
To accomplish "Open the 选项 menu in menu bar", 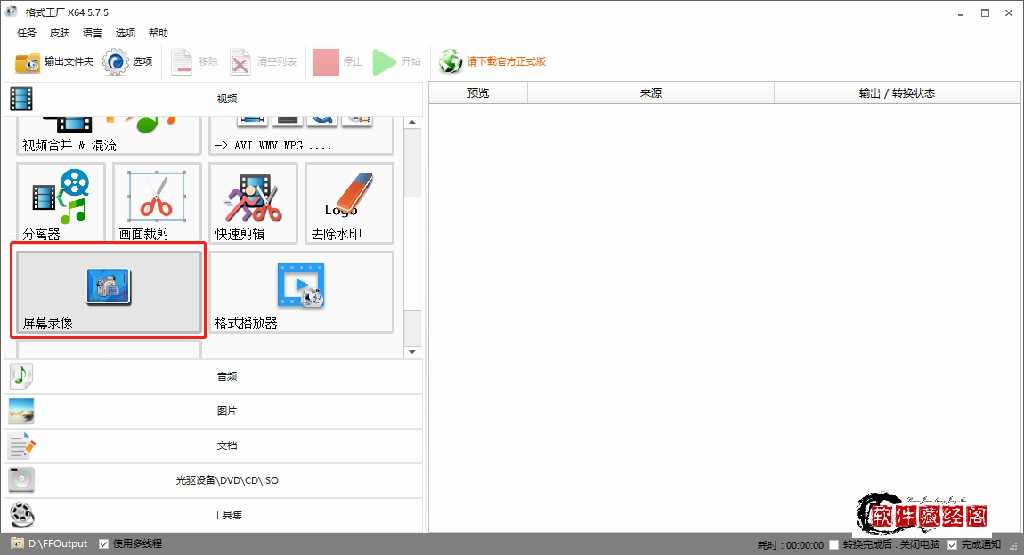I will point(125,33).
